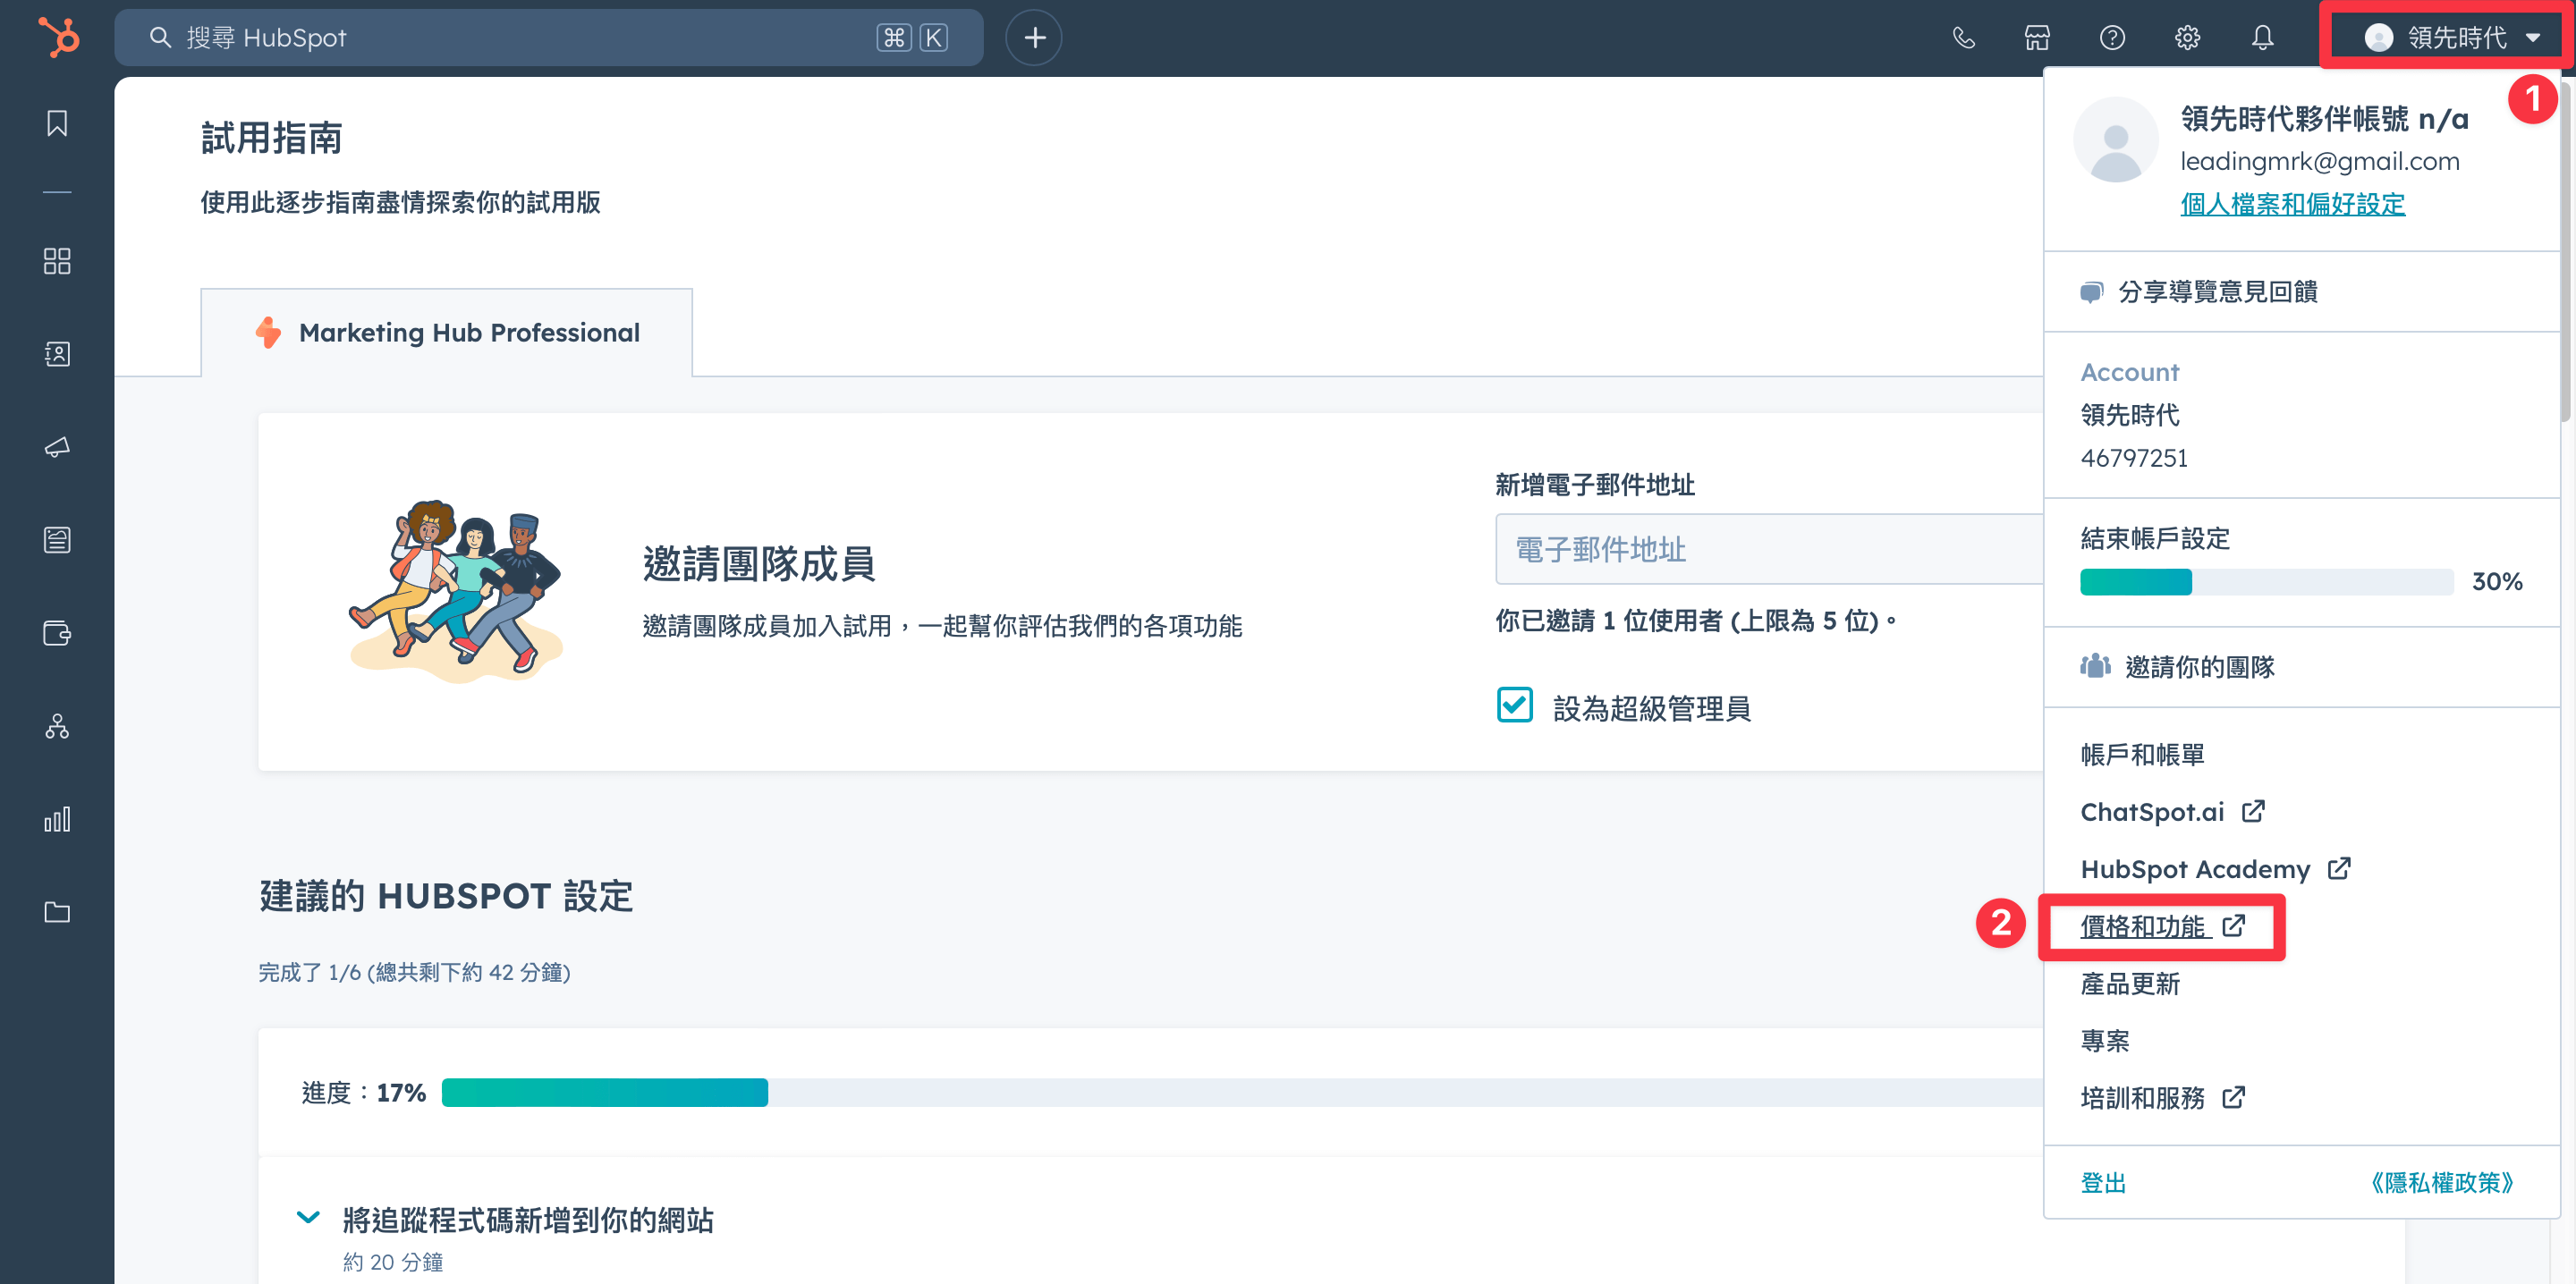Click external link icon beside HubSpot Academy

point(2339,868)
